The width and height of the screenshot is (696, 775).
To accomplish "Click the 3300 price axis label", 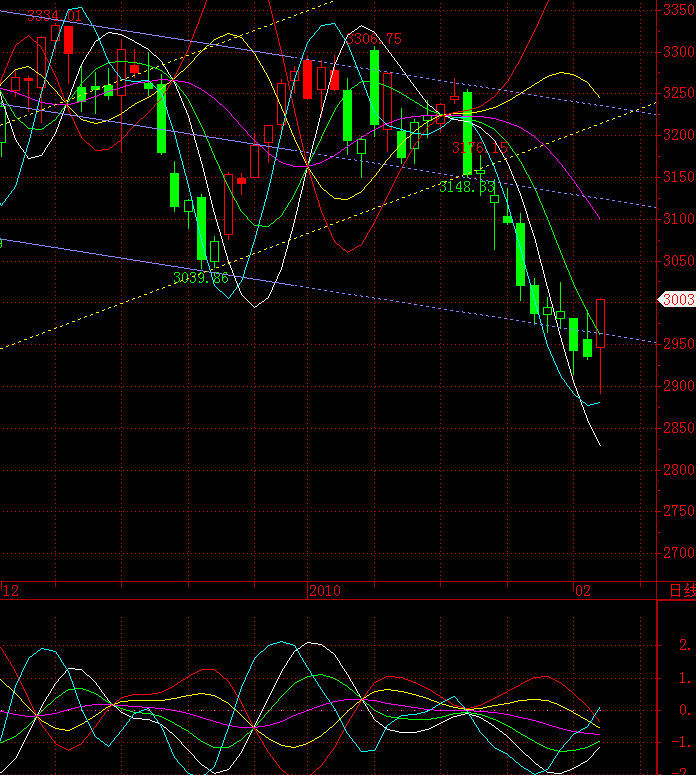I will coord(679,51).
